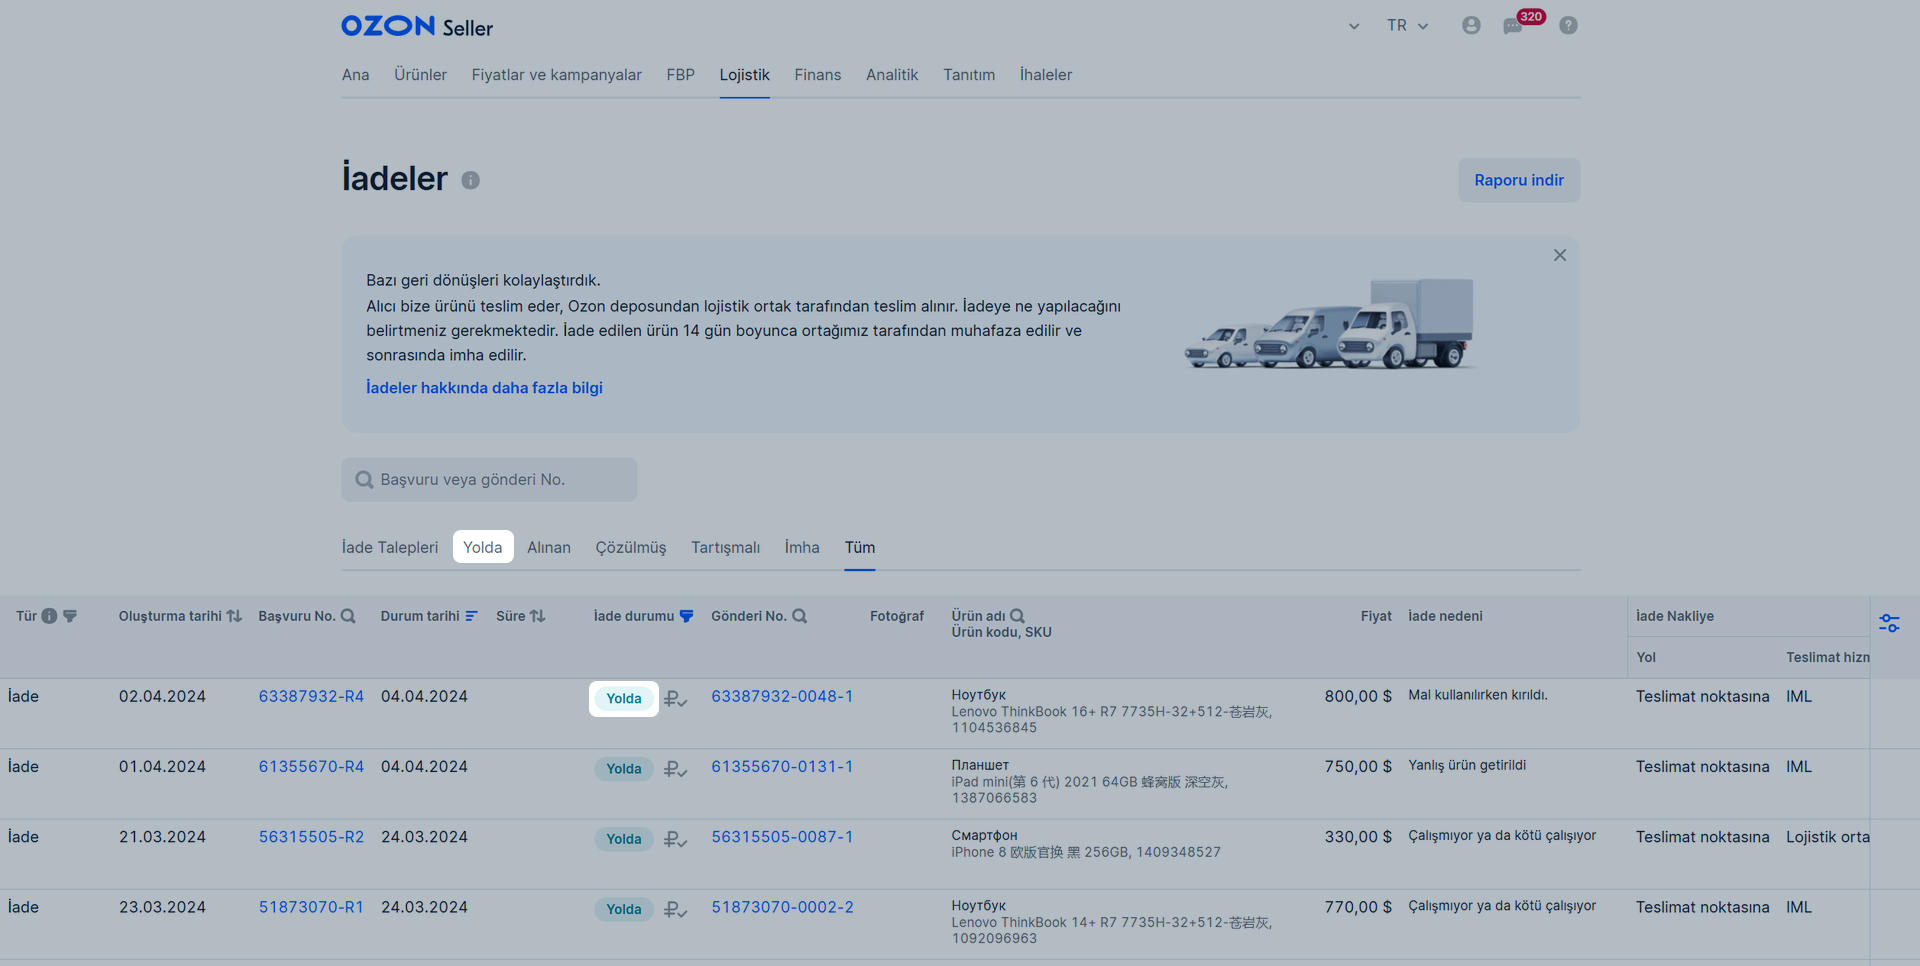This screenshot has width=1920, height=966.
Task: Open application 56315505-R2
Action: 311,837
